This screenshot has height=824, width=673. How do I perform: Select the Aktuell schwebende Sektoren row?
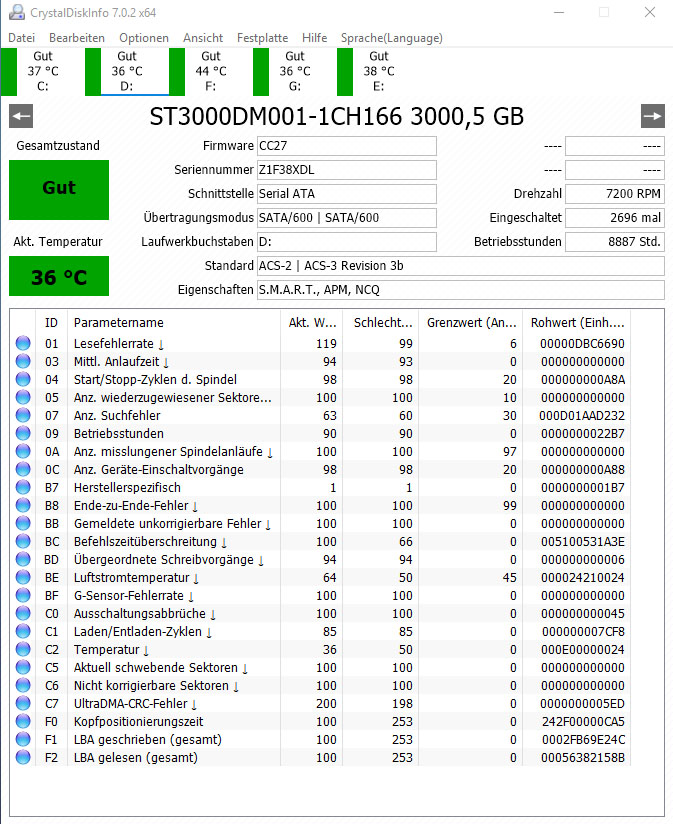point(320,667)
